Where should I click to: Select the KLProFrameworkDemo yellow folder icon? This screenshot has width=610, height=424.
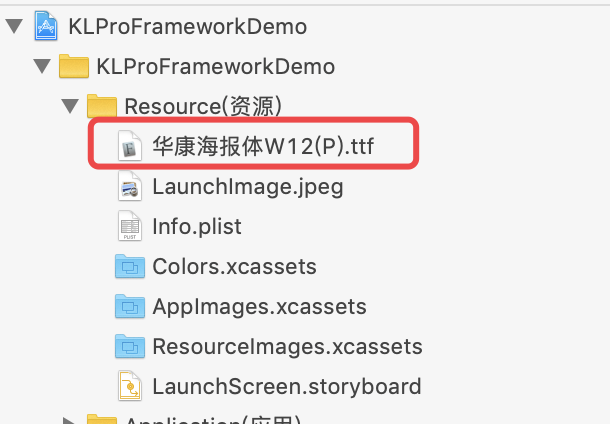(74, 66)
